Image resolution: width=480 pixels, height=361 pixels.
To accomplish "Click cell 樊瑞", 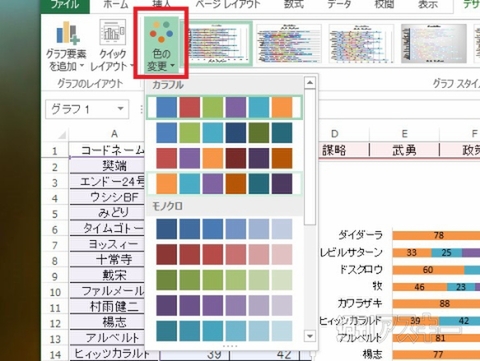I will (107, 165).
